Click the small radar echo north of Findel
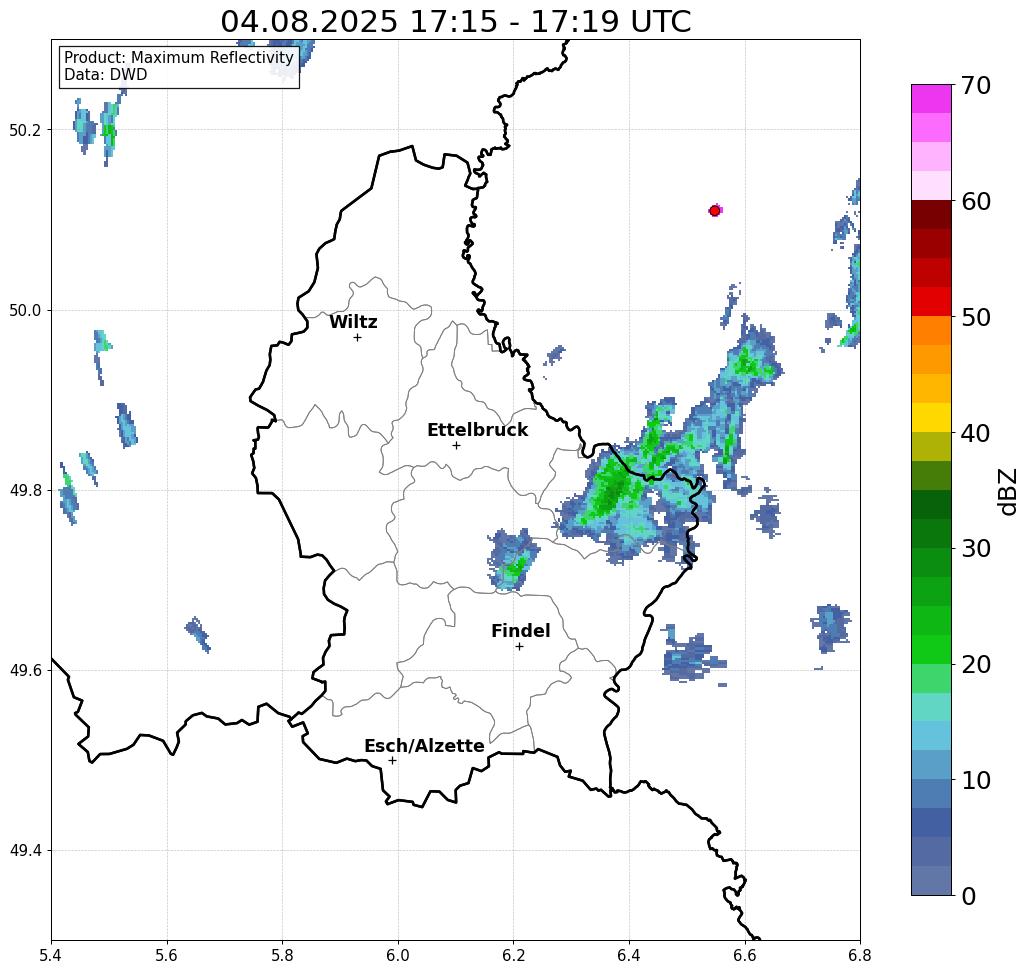1029x973 pixels. pos(513,560)
